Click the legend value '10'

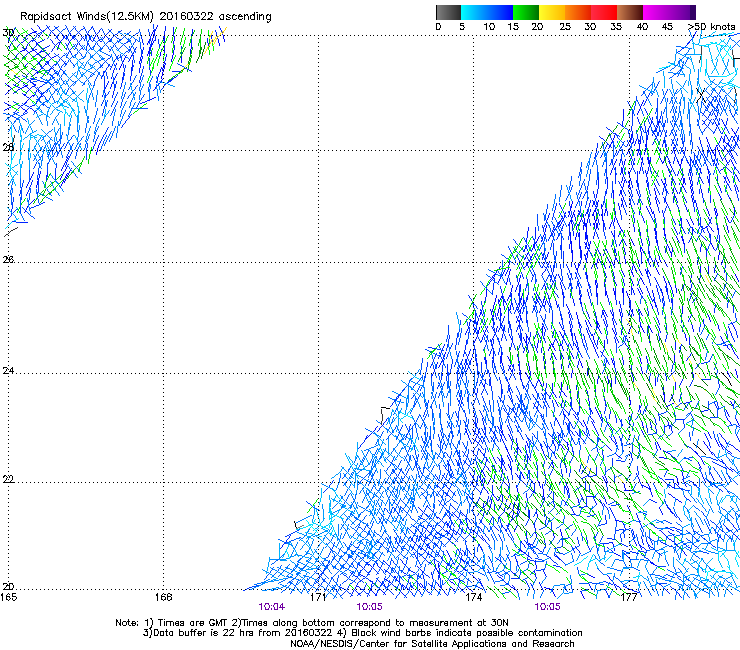pyautogui.click(x=489, y=27)
